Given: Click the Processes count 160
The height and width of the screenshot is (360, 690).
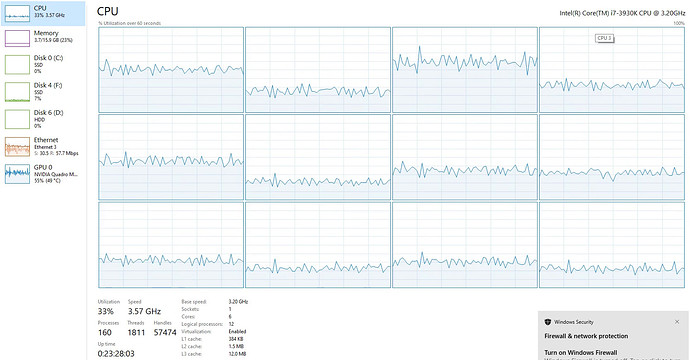Looking at the screenshot, I should coord(105,332).
